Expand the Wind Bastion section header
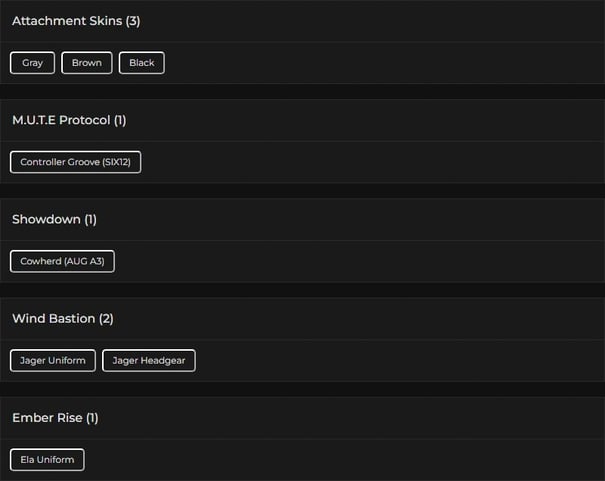Image resolution: width=605 pixels, height=481 pixels. 54,318
